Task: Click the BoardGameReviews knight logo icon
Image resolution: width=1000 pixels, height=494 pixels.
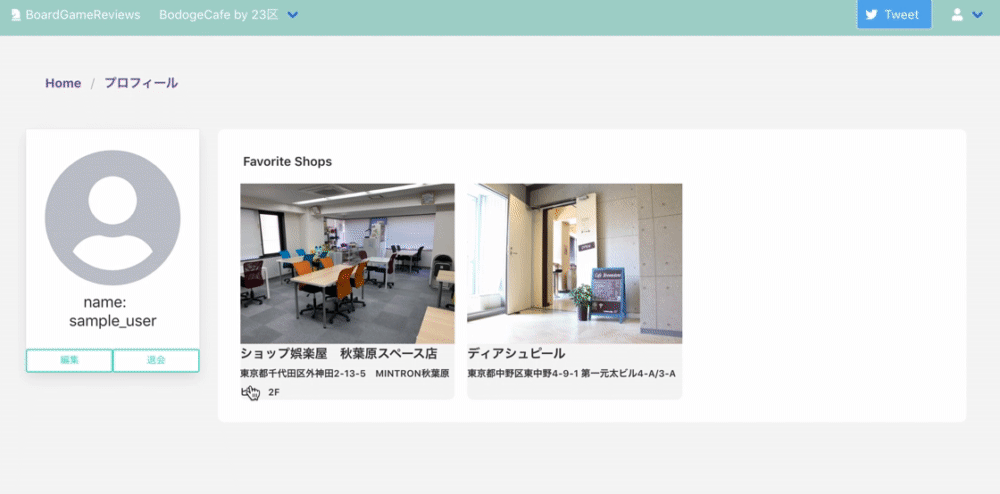Action: [x=16, y=15]
